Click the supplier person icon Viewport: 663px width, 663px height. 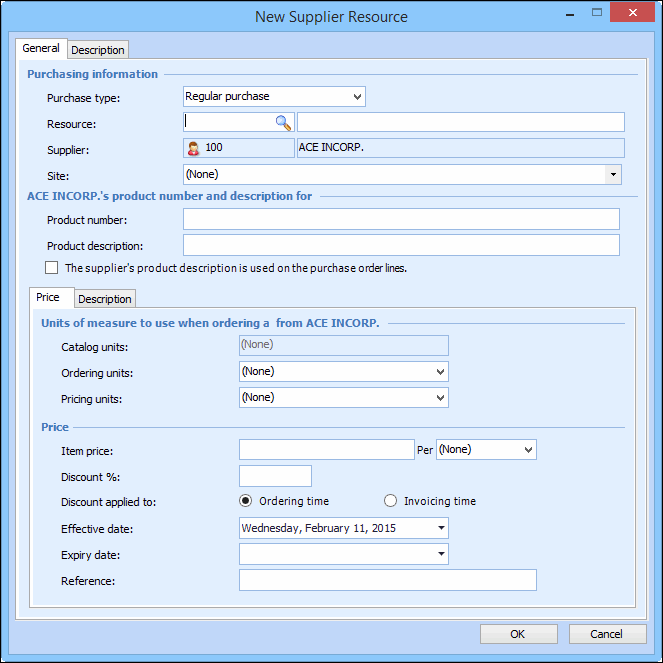(x=193, y=148)
